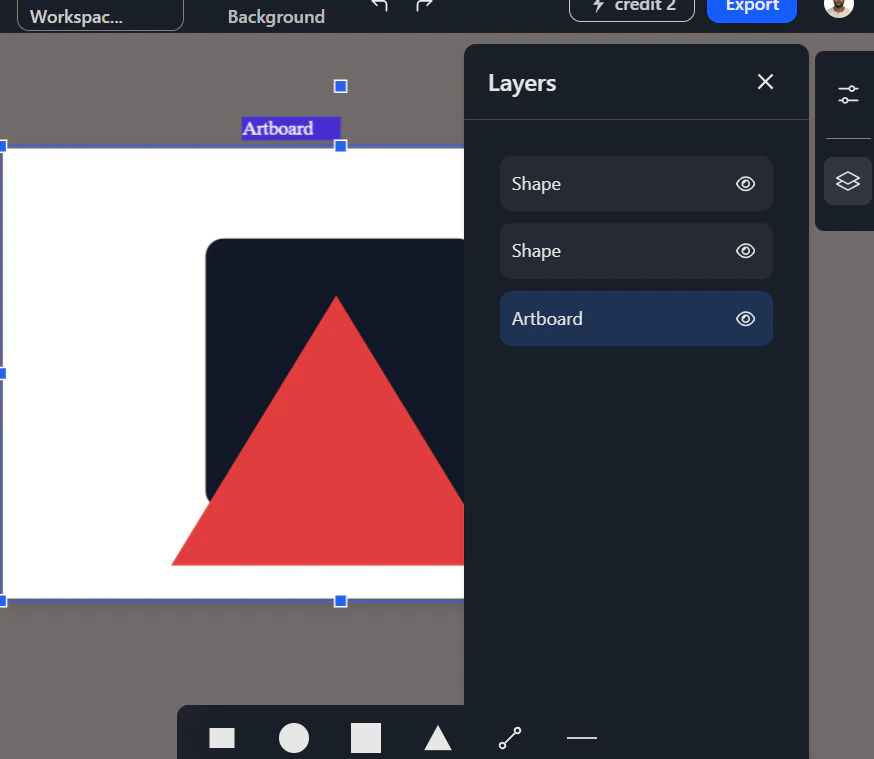Select the circle shape tool
The image size is (874, 759).
(x=294, y=738)
